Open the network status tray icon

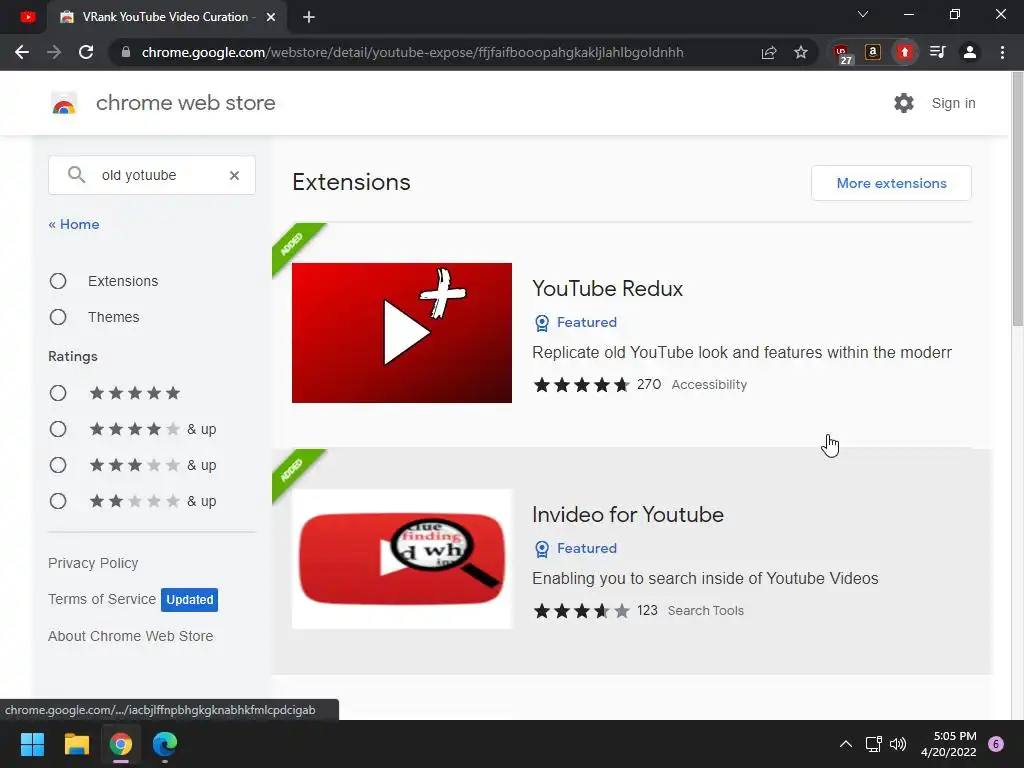click(x=873, y=744)
